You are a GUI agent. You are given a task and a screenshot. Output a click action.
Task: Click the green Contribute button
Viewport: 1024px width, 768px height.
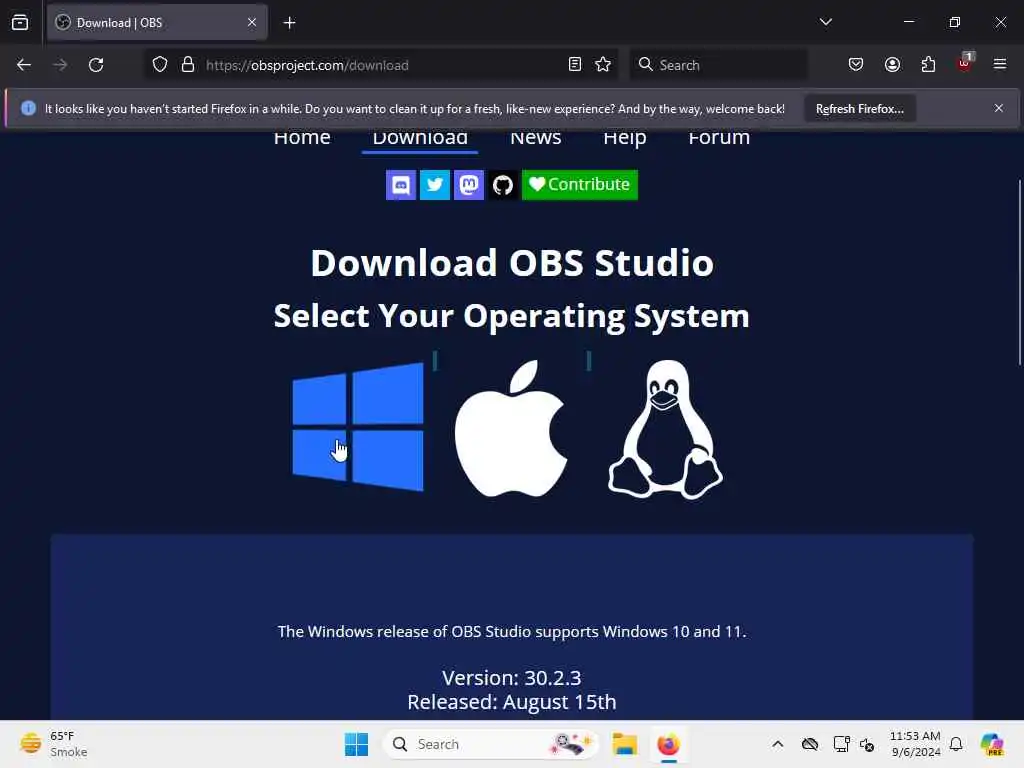580,185
